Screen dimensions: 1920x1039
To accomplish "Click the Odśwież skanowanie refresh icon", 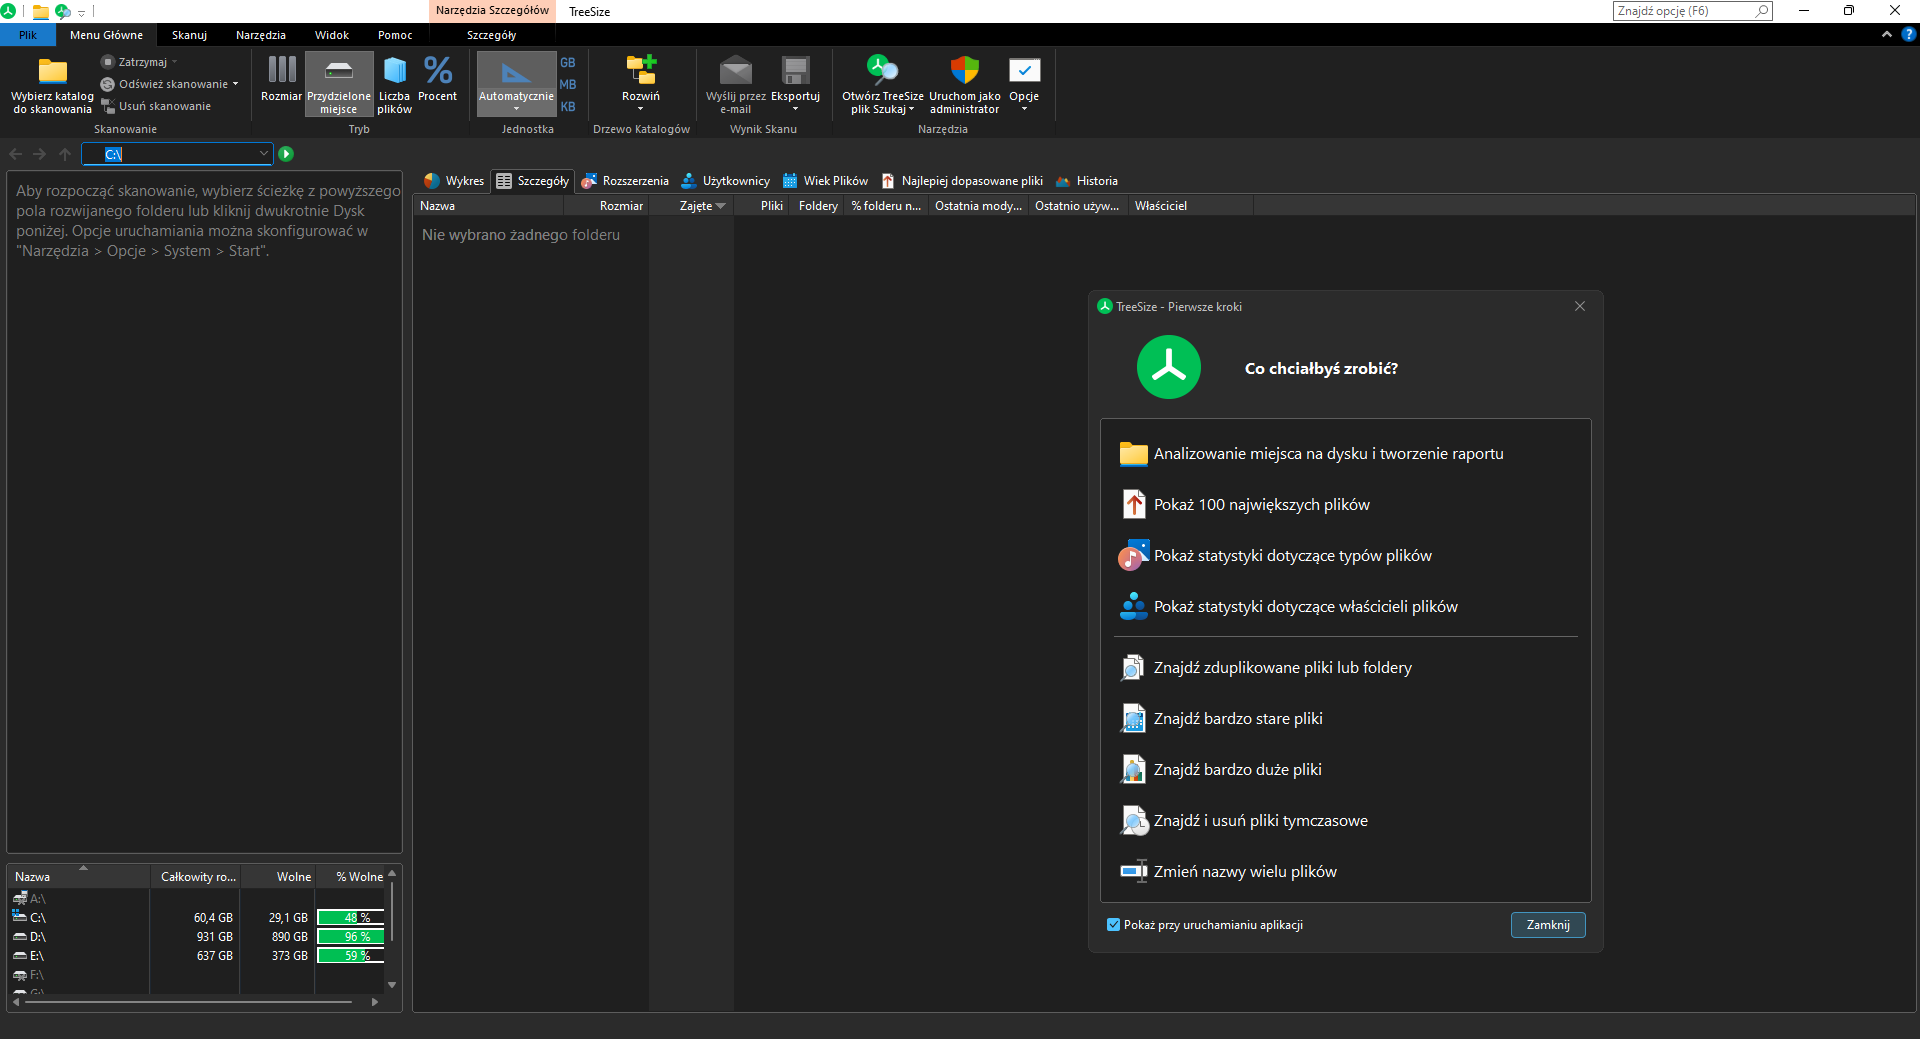I will [108, 84].
